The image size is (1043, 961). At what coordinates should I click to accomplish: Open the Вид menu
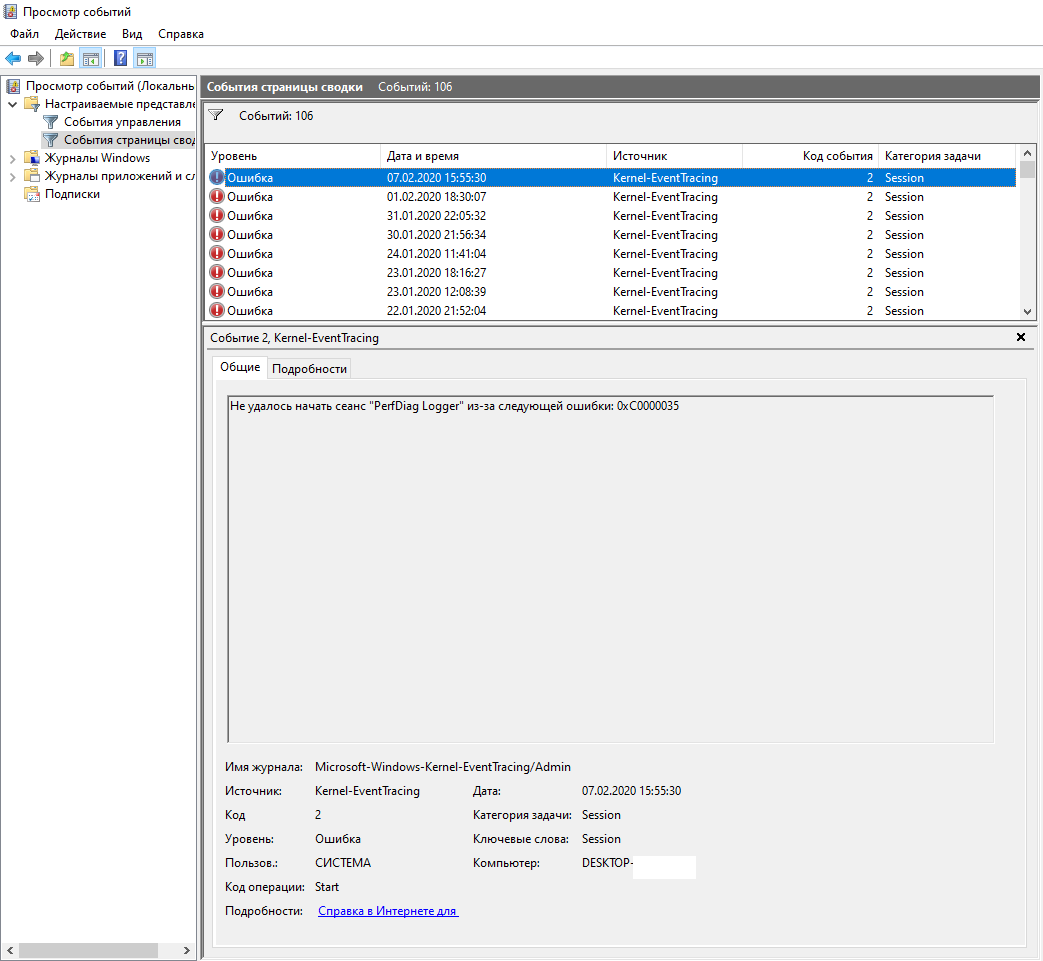tap(132, 34)
